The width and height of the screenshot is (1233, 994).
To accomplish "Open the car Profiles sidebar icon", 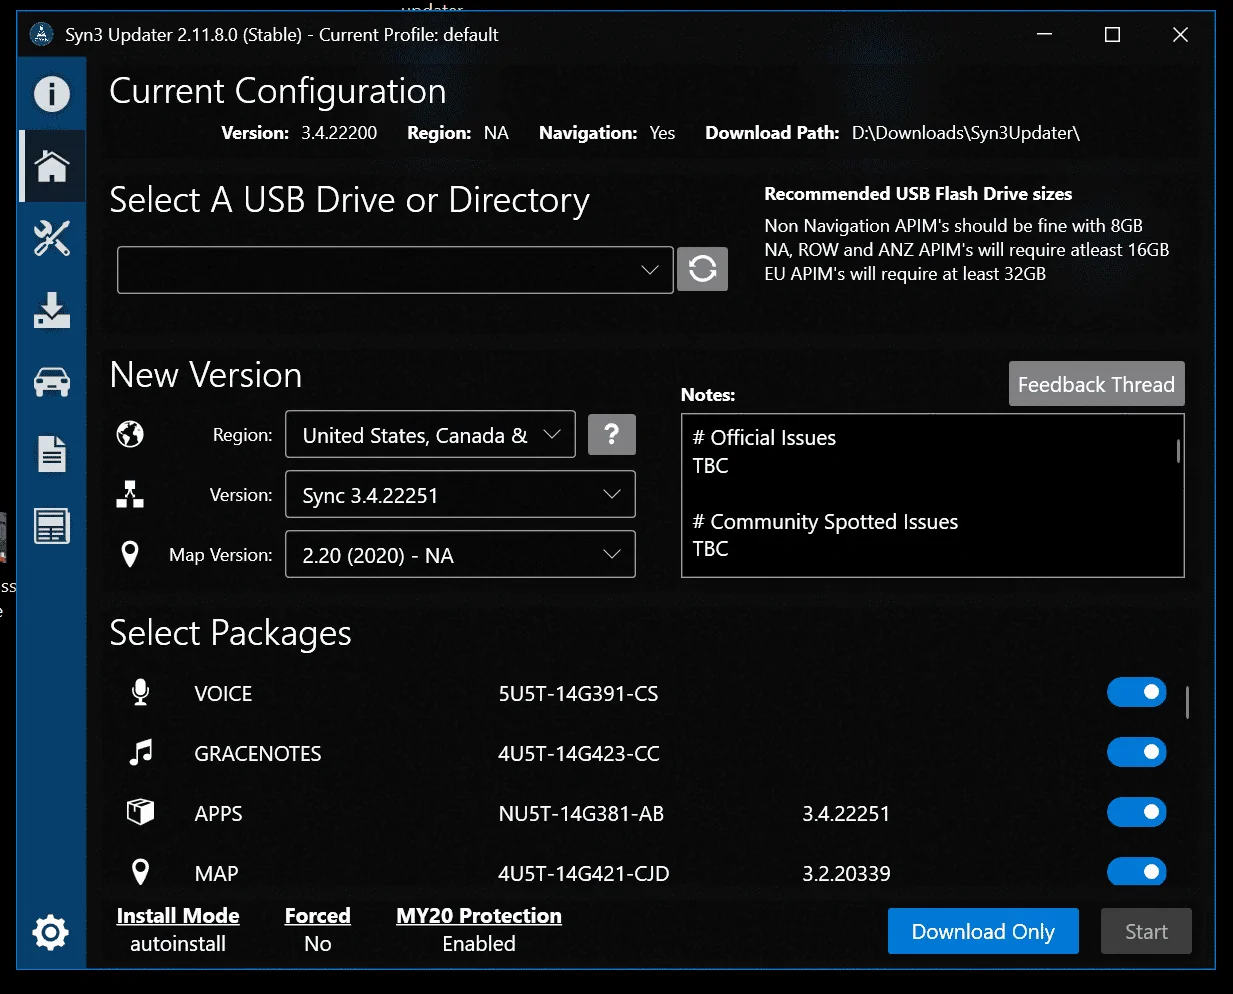I will tap(52, 382).
